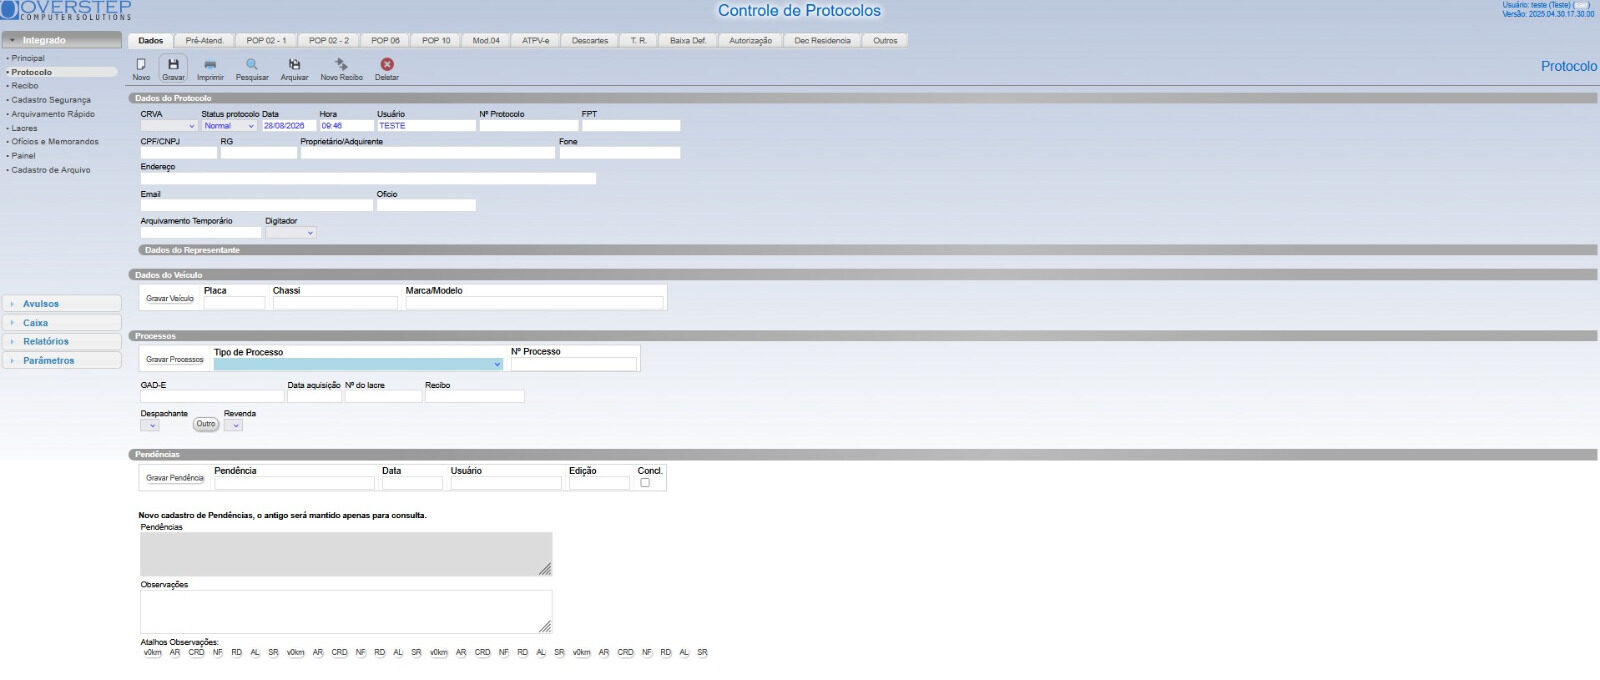Switch to the Pré-Atend. tab
This screenshot has height=680, width=1600.
pyautogui.click(x=204, y=41)
